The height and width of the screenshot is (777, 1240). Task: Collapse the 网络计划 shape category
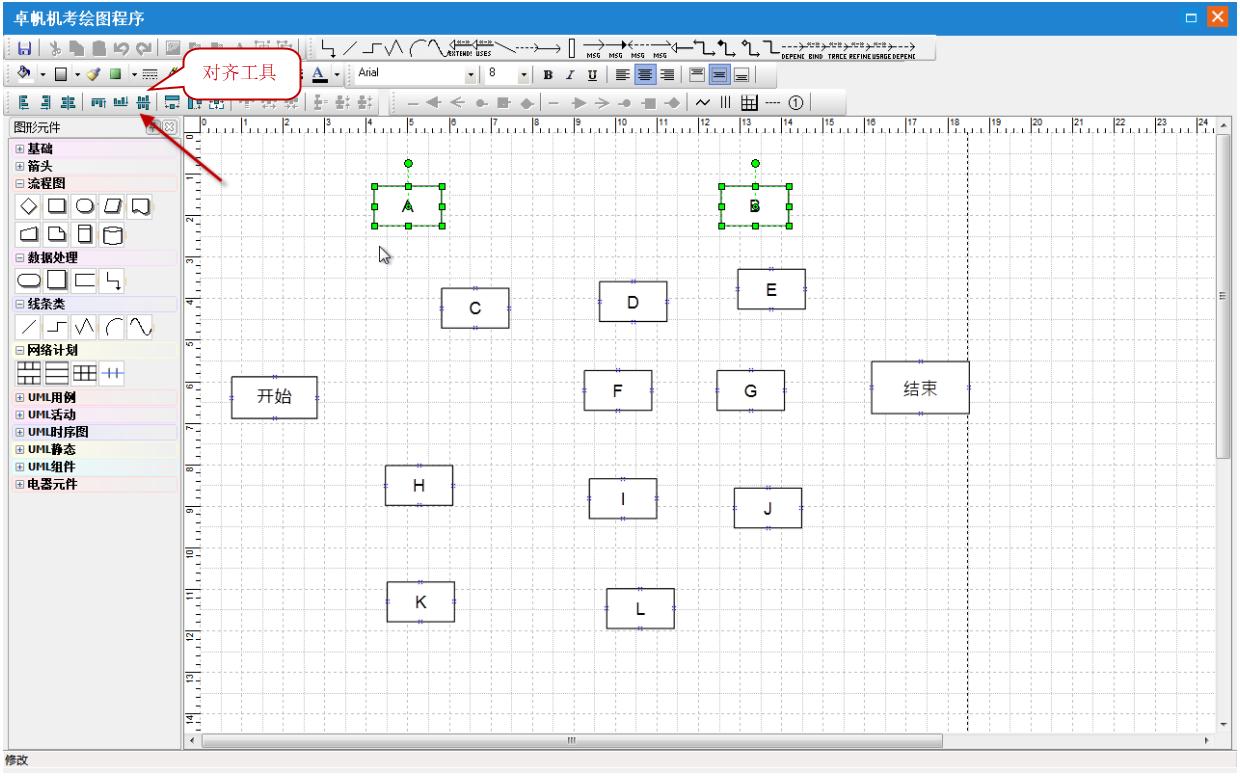(20, 350)
